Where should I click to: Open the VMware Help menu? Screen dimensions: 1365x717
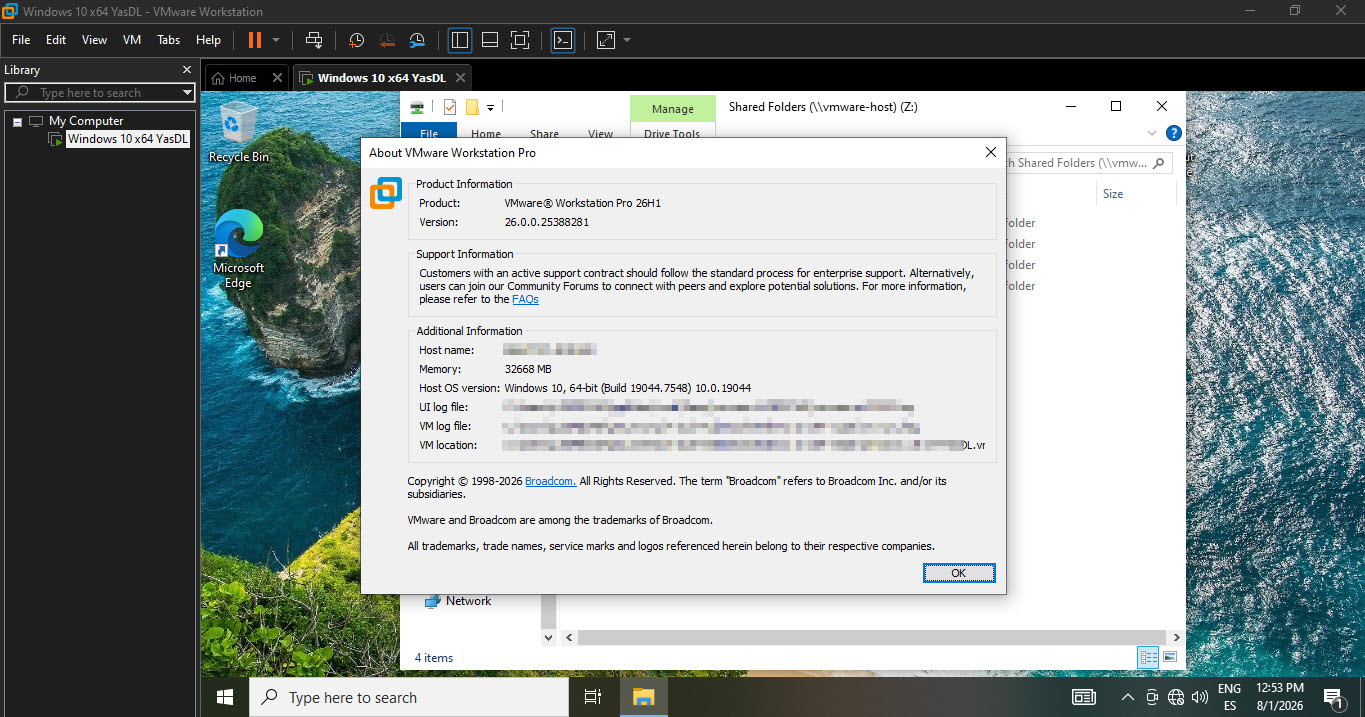point(208,40)
